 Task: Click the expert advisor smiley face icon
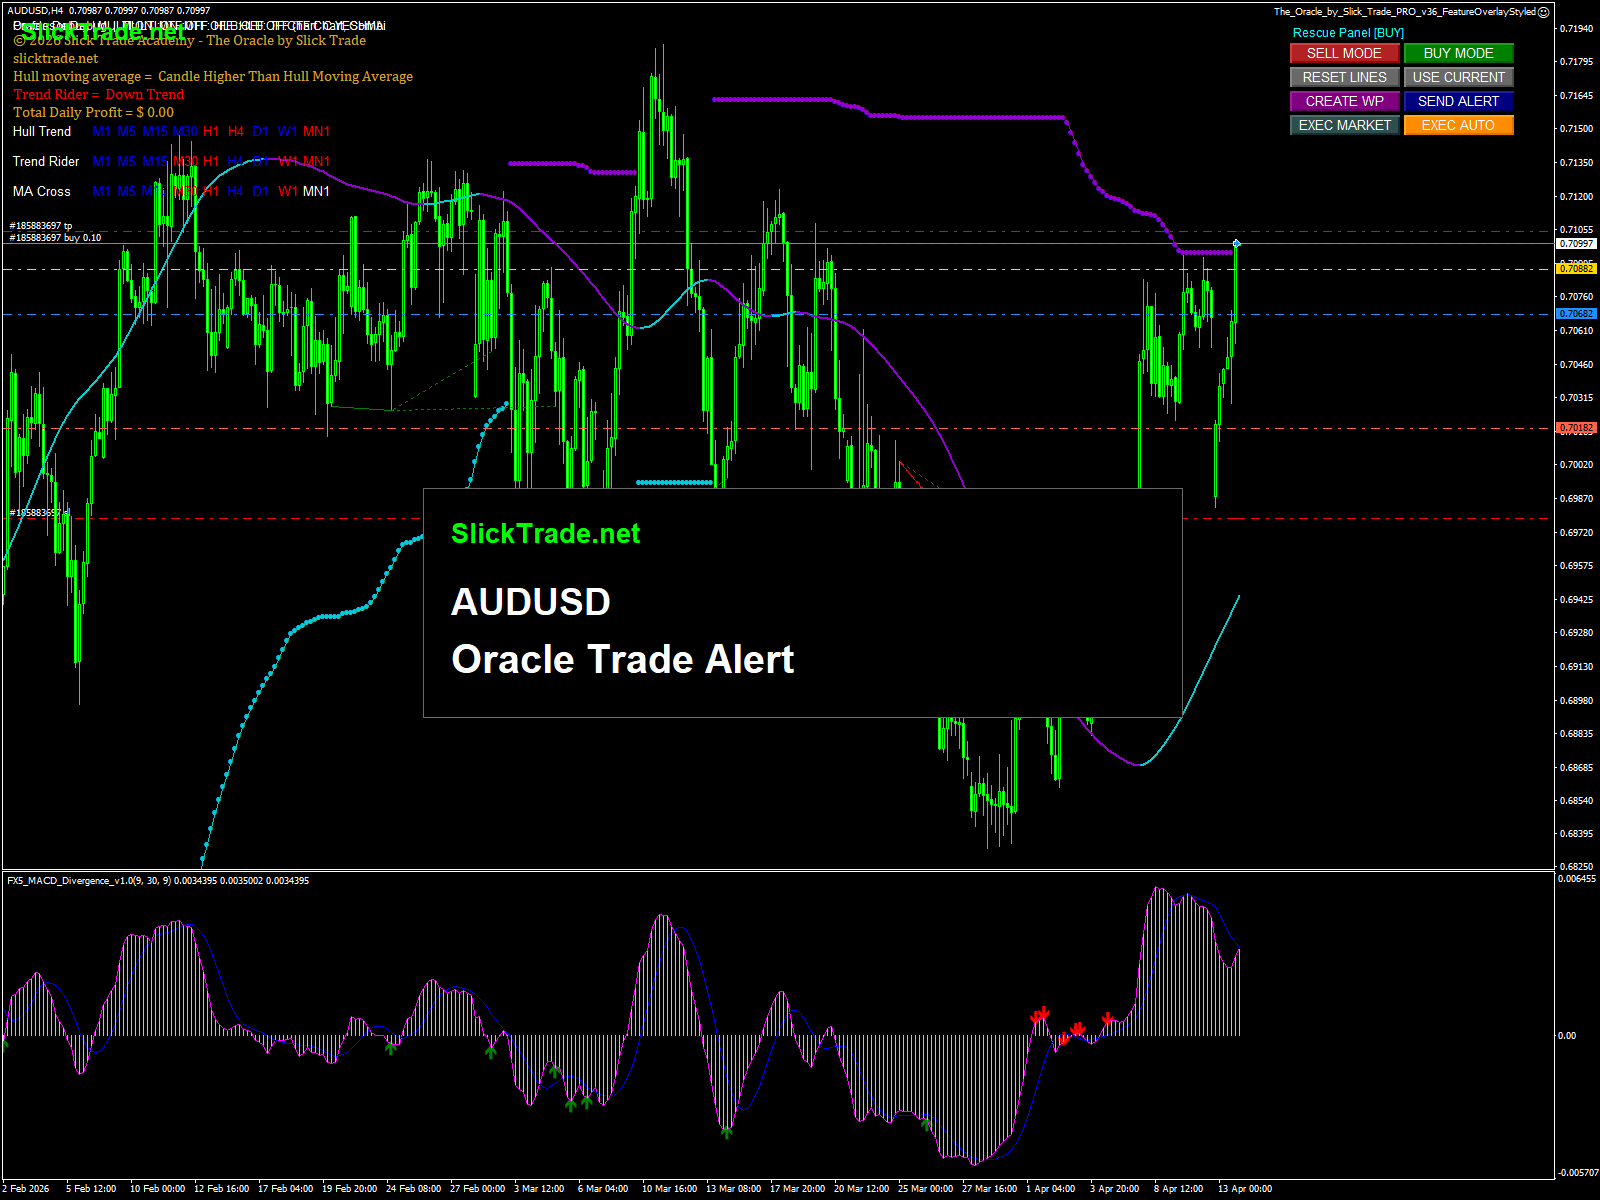(1544, 12)
